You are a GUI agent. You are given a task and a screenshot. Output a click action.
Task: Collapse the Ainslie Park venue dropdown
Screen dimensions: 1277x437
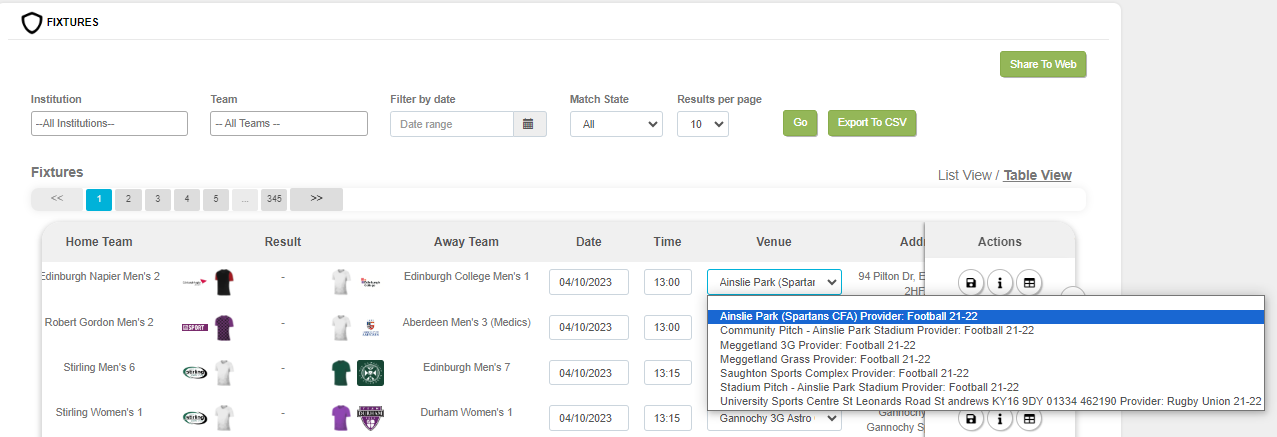click(774, 282)
